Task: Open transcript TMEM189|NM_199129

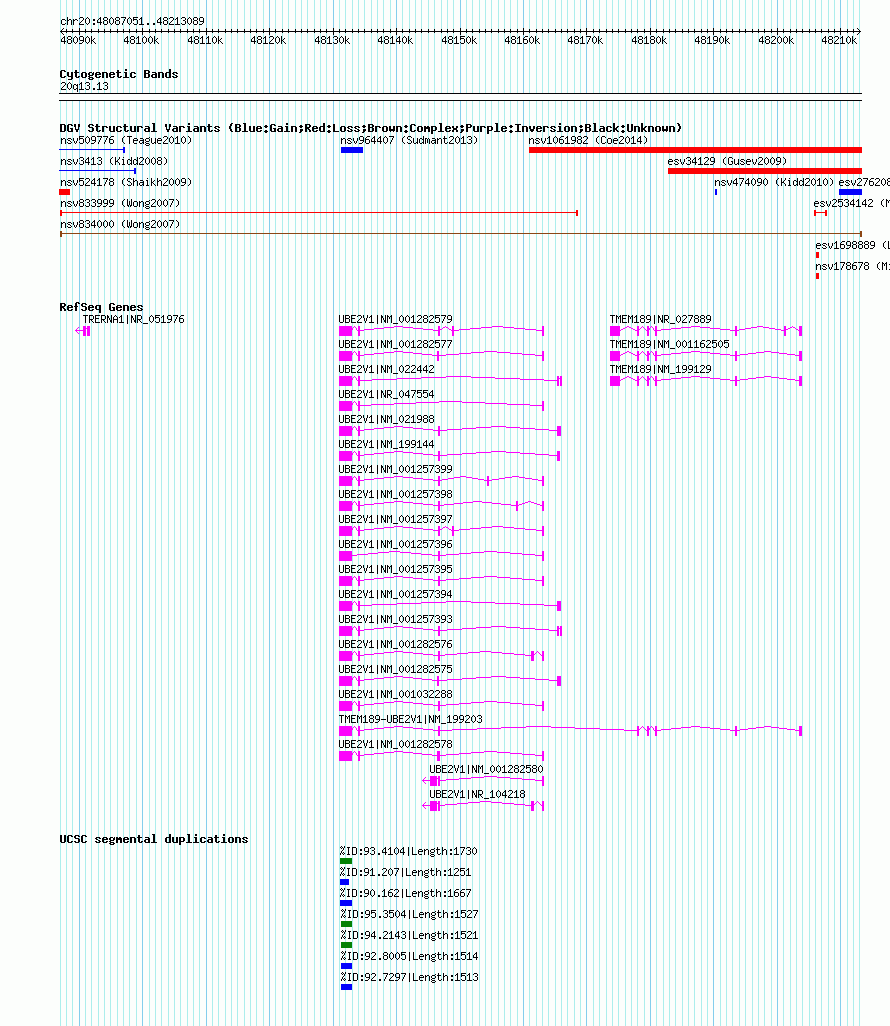Action: click(660, 369)
